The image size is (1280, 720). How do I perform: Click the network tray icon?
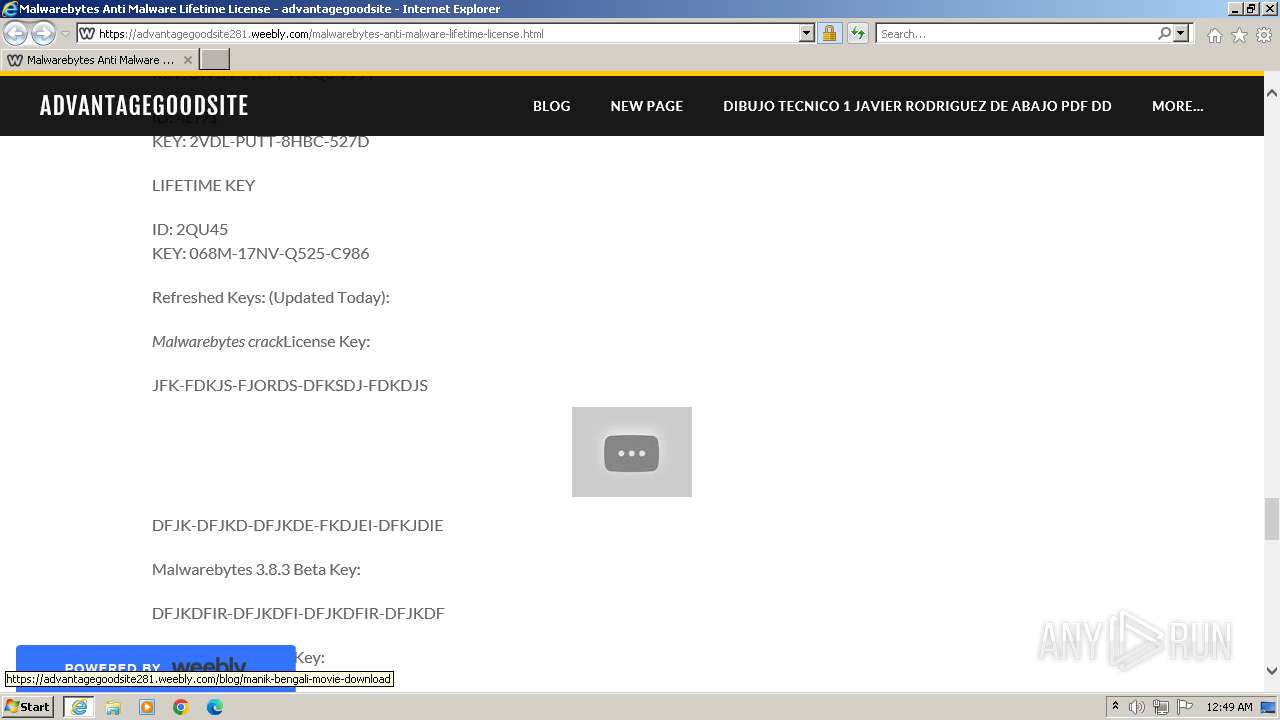[x=1161, y=707]
